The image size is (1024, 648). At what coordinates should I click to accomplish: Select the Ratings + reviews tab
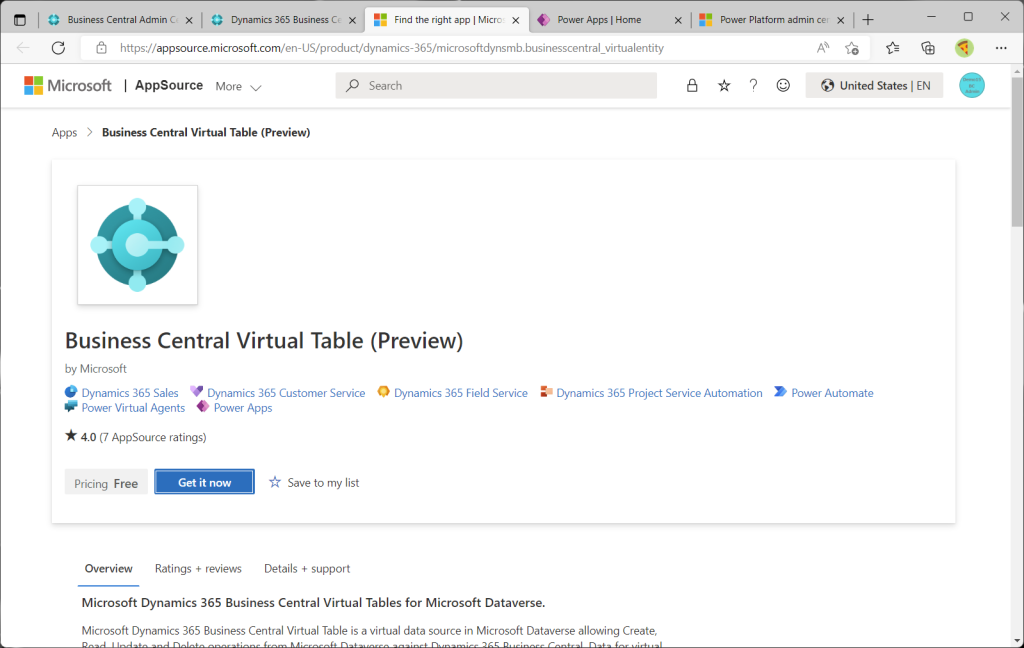pyautogui.click(x=198, y=568)
